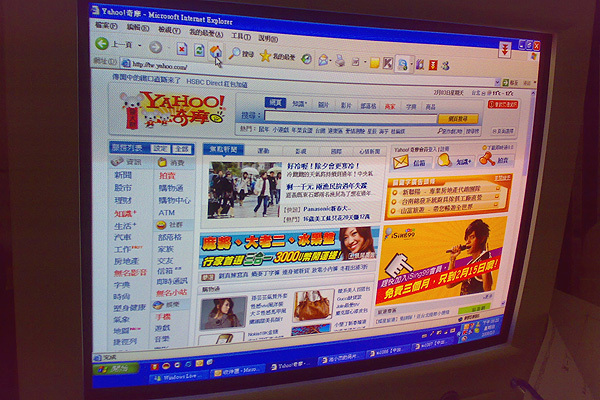Click the 社群 smiley face header icon
This screenshot has width=600, height=400.
(x=161, y=225)
